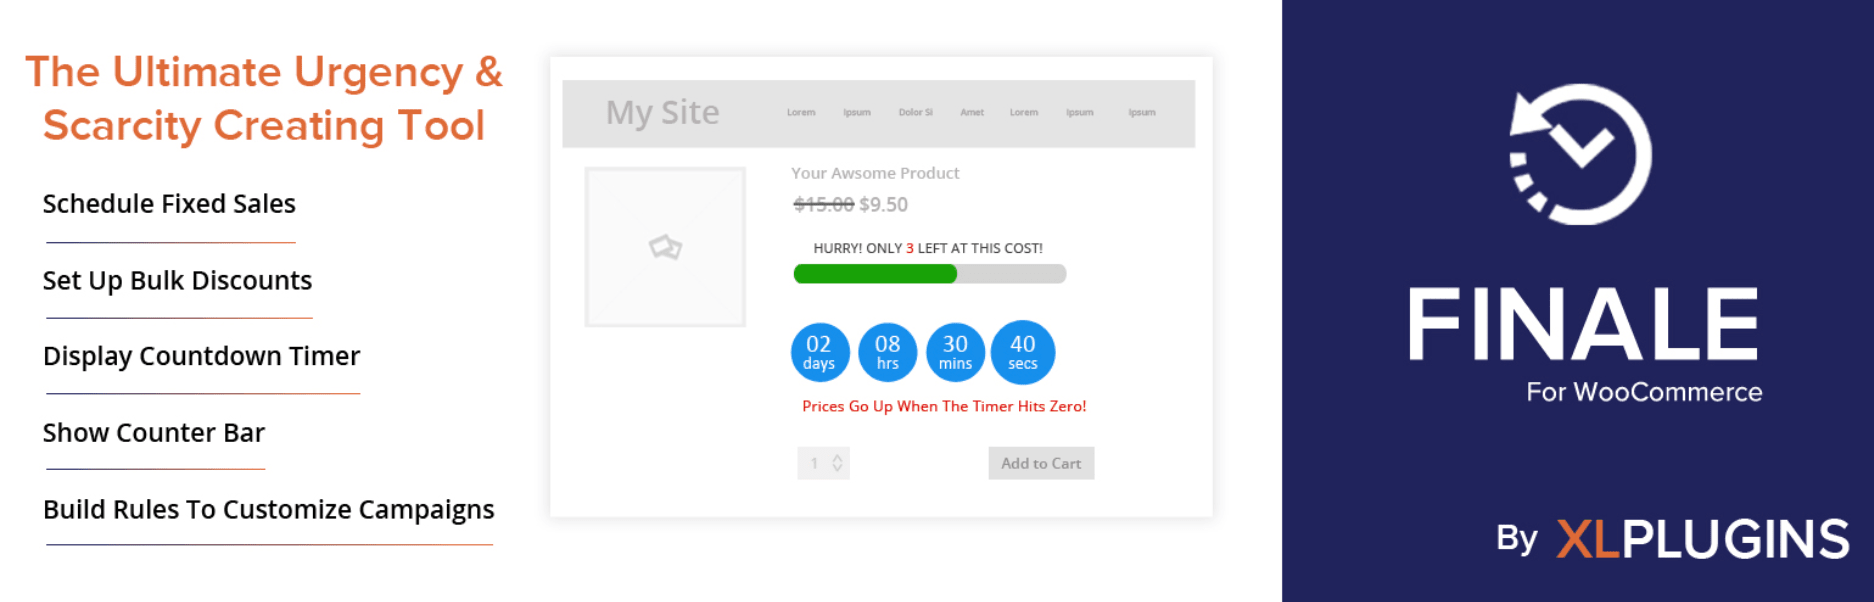1874x602 pixels.
Task: Click the Ultimate Urgency headline
Action: 264,99
